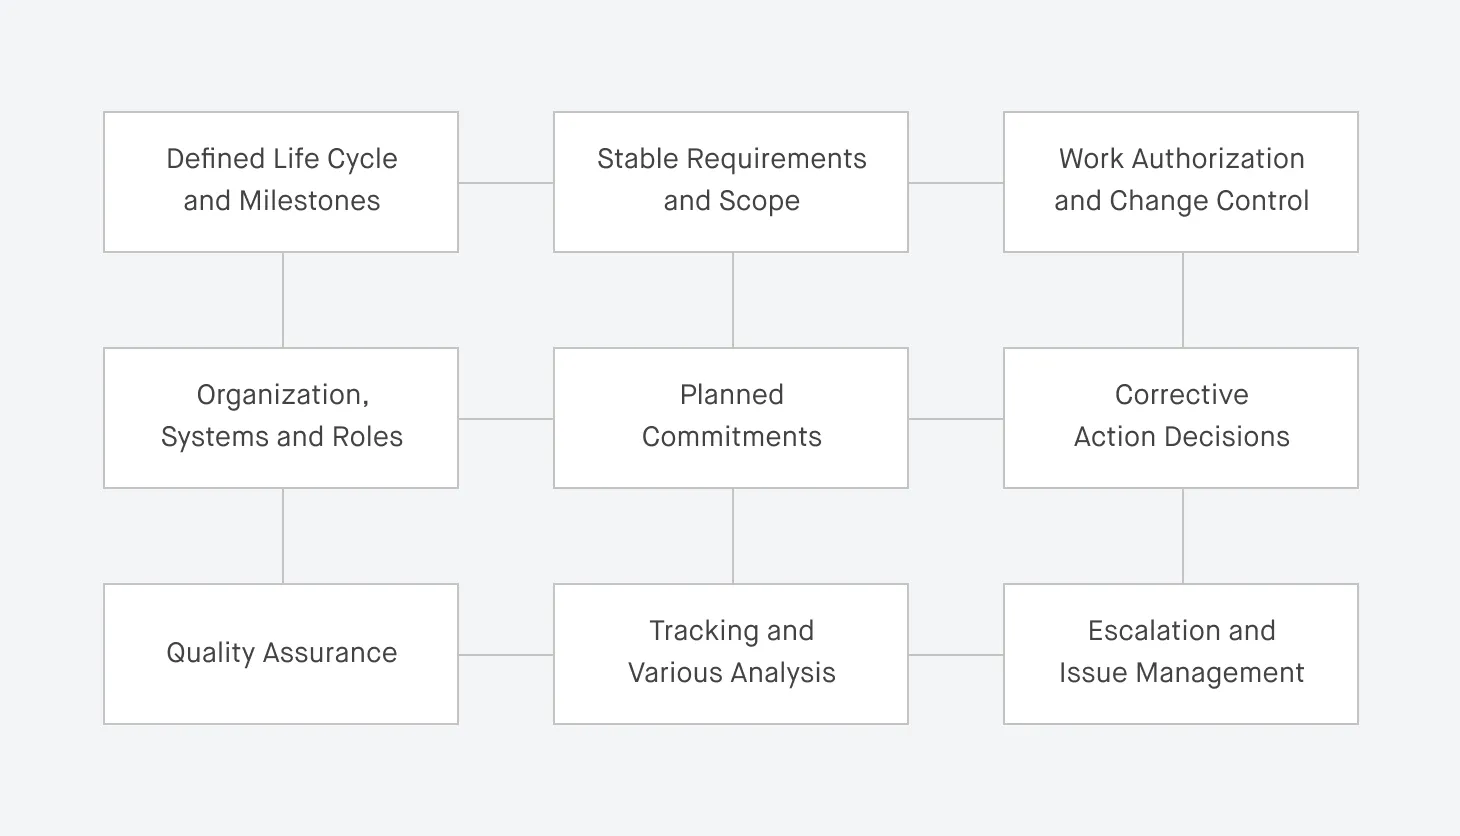The width and height of the screenshot is (1460, 836).
Task: Select the Defined Life Cycle and Milestones box
Action: coord(281,182)
